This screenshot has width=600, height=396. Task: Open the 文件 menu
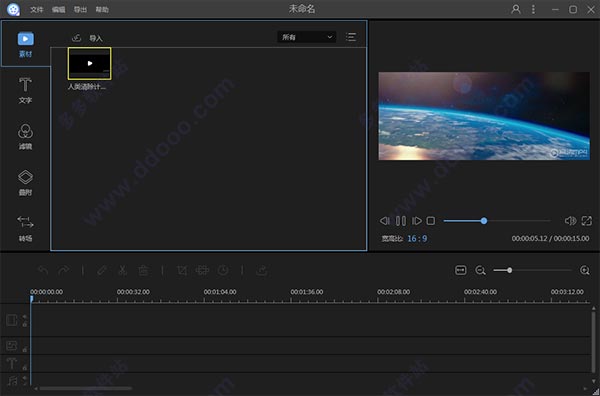click(37, 10)
